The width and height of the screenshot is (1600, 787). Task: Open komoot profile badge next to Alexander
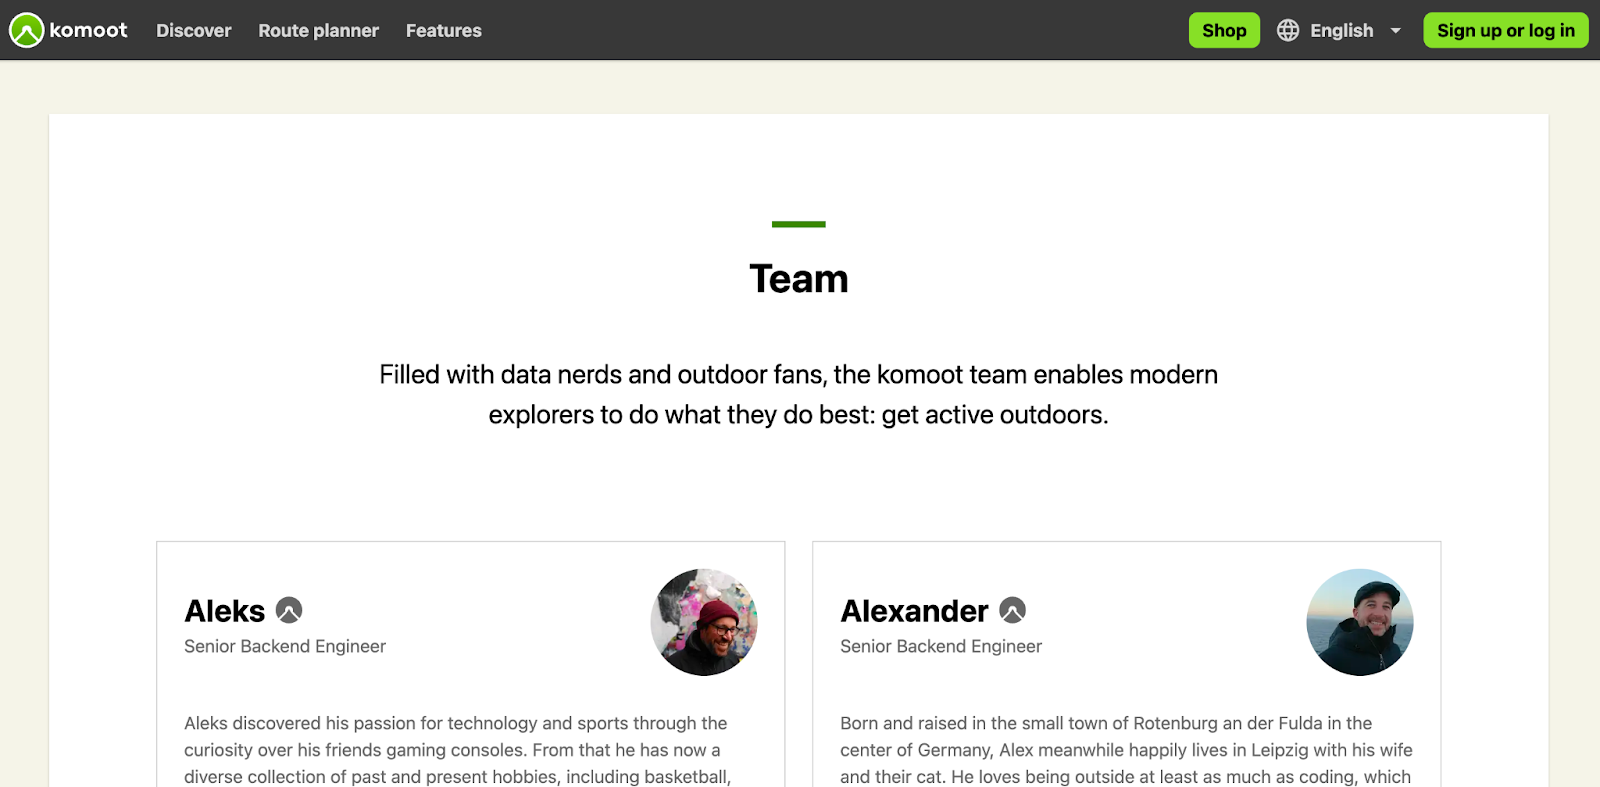point(1012,610)
